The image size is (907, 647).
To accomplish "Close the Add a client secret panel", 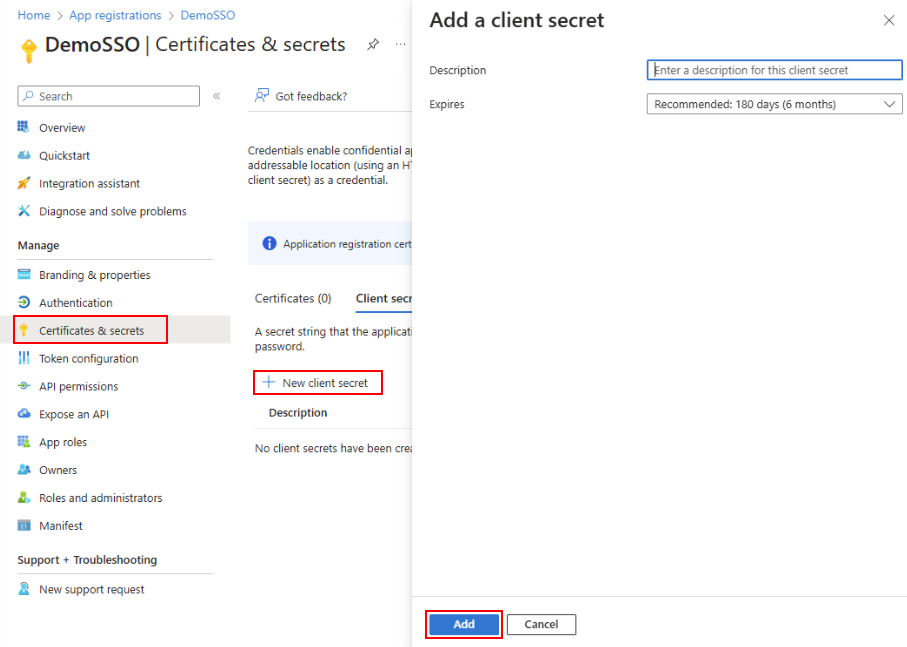I will (x=889, y=20).
